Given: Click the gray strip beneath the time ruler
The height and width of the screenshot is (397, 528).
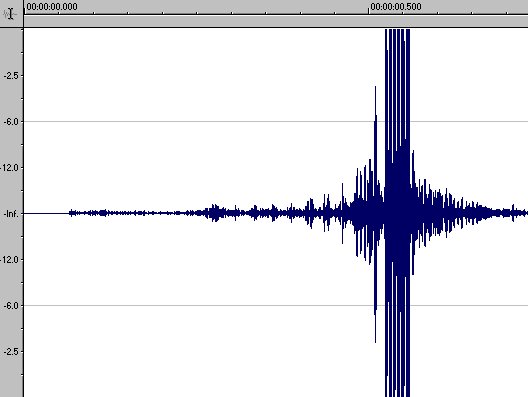Looking at the screenshot, I should (x=276, y=21).
